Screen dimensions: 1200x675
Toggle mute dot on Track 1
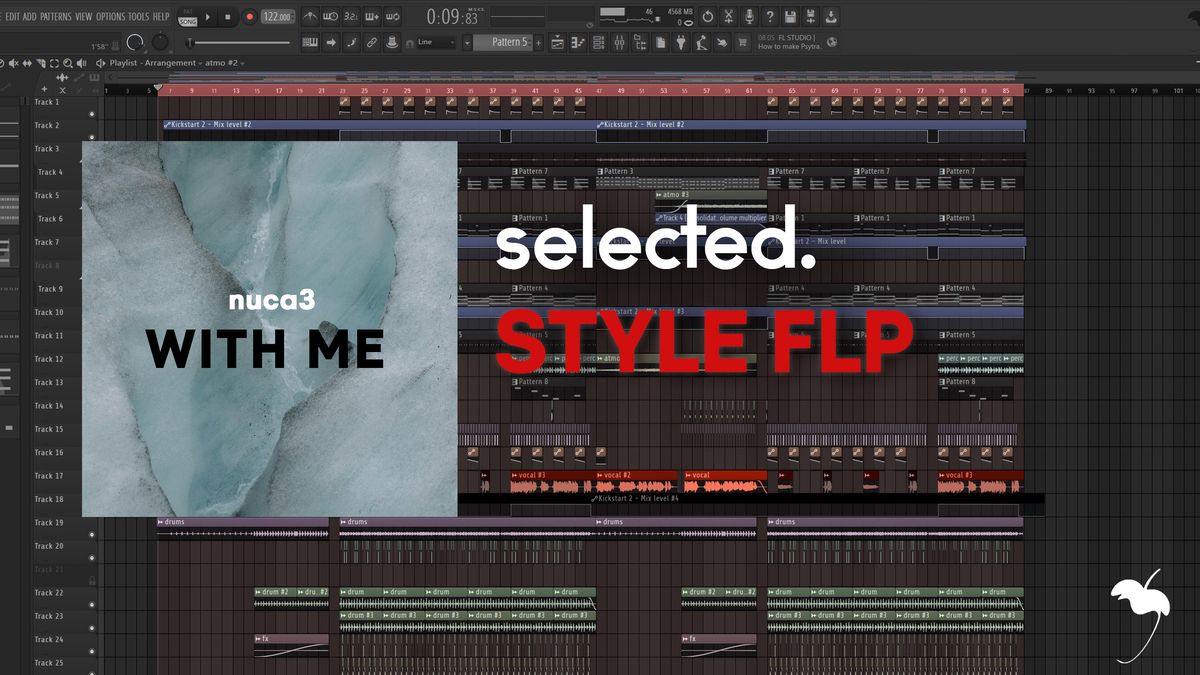(x=92, y=113)
